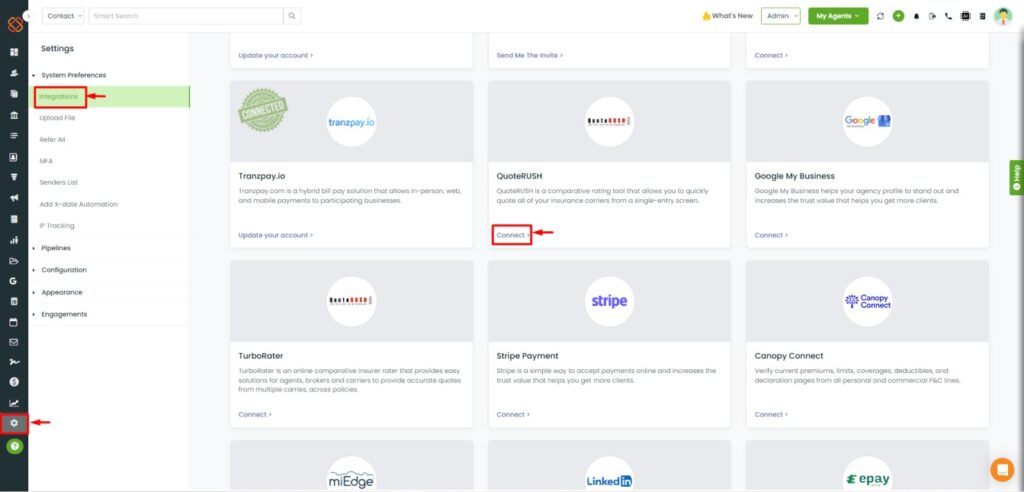Click Update your account for Tranzpay.io
Image resolution: width=1024 pixels, height=492 pixels.
point(276,235)
